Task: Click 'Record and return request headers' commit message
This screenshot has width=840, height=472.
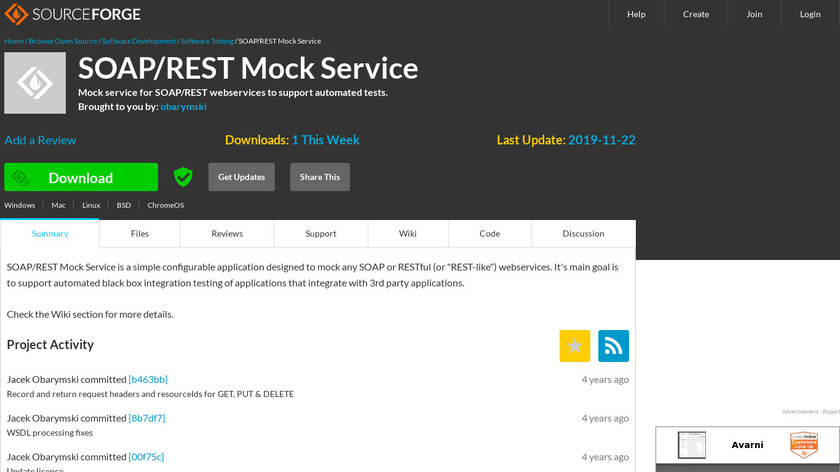Action: tap(150, 394)
